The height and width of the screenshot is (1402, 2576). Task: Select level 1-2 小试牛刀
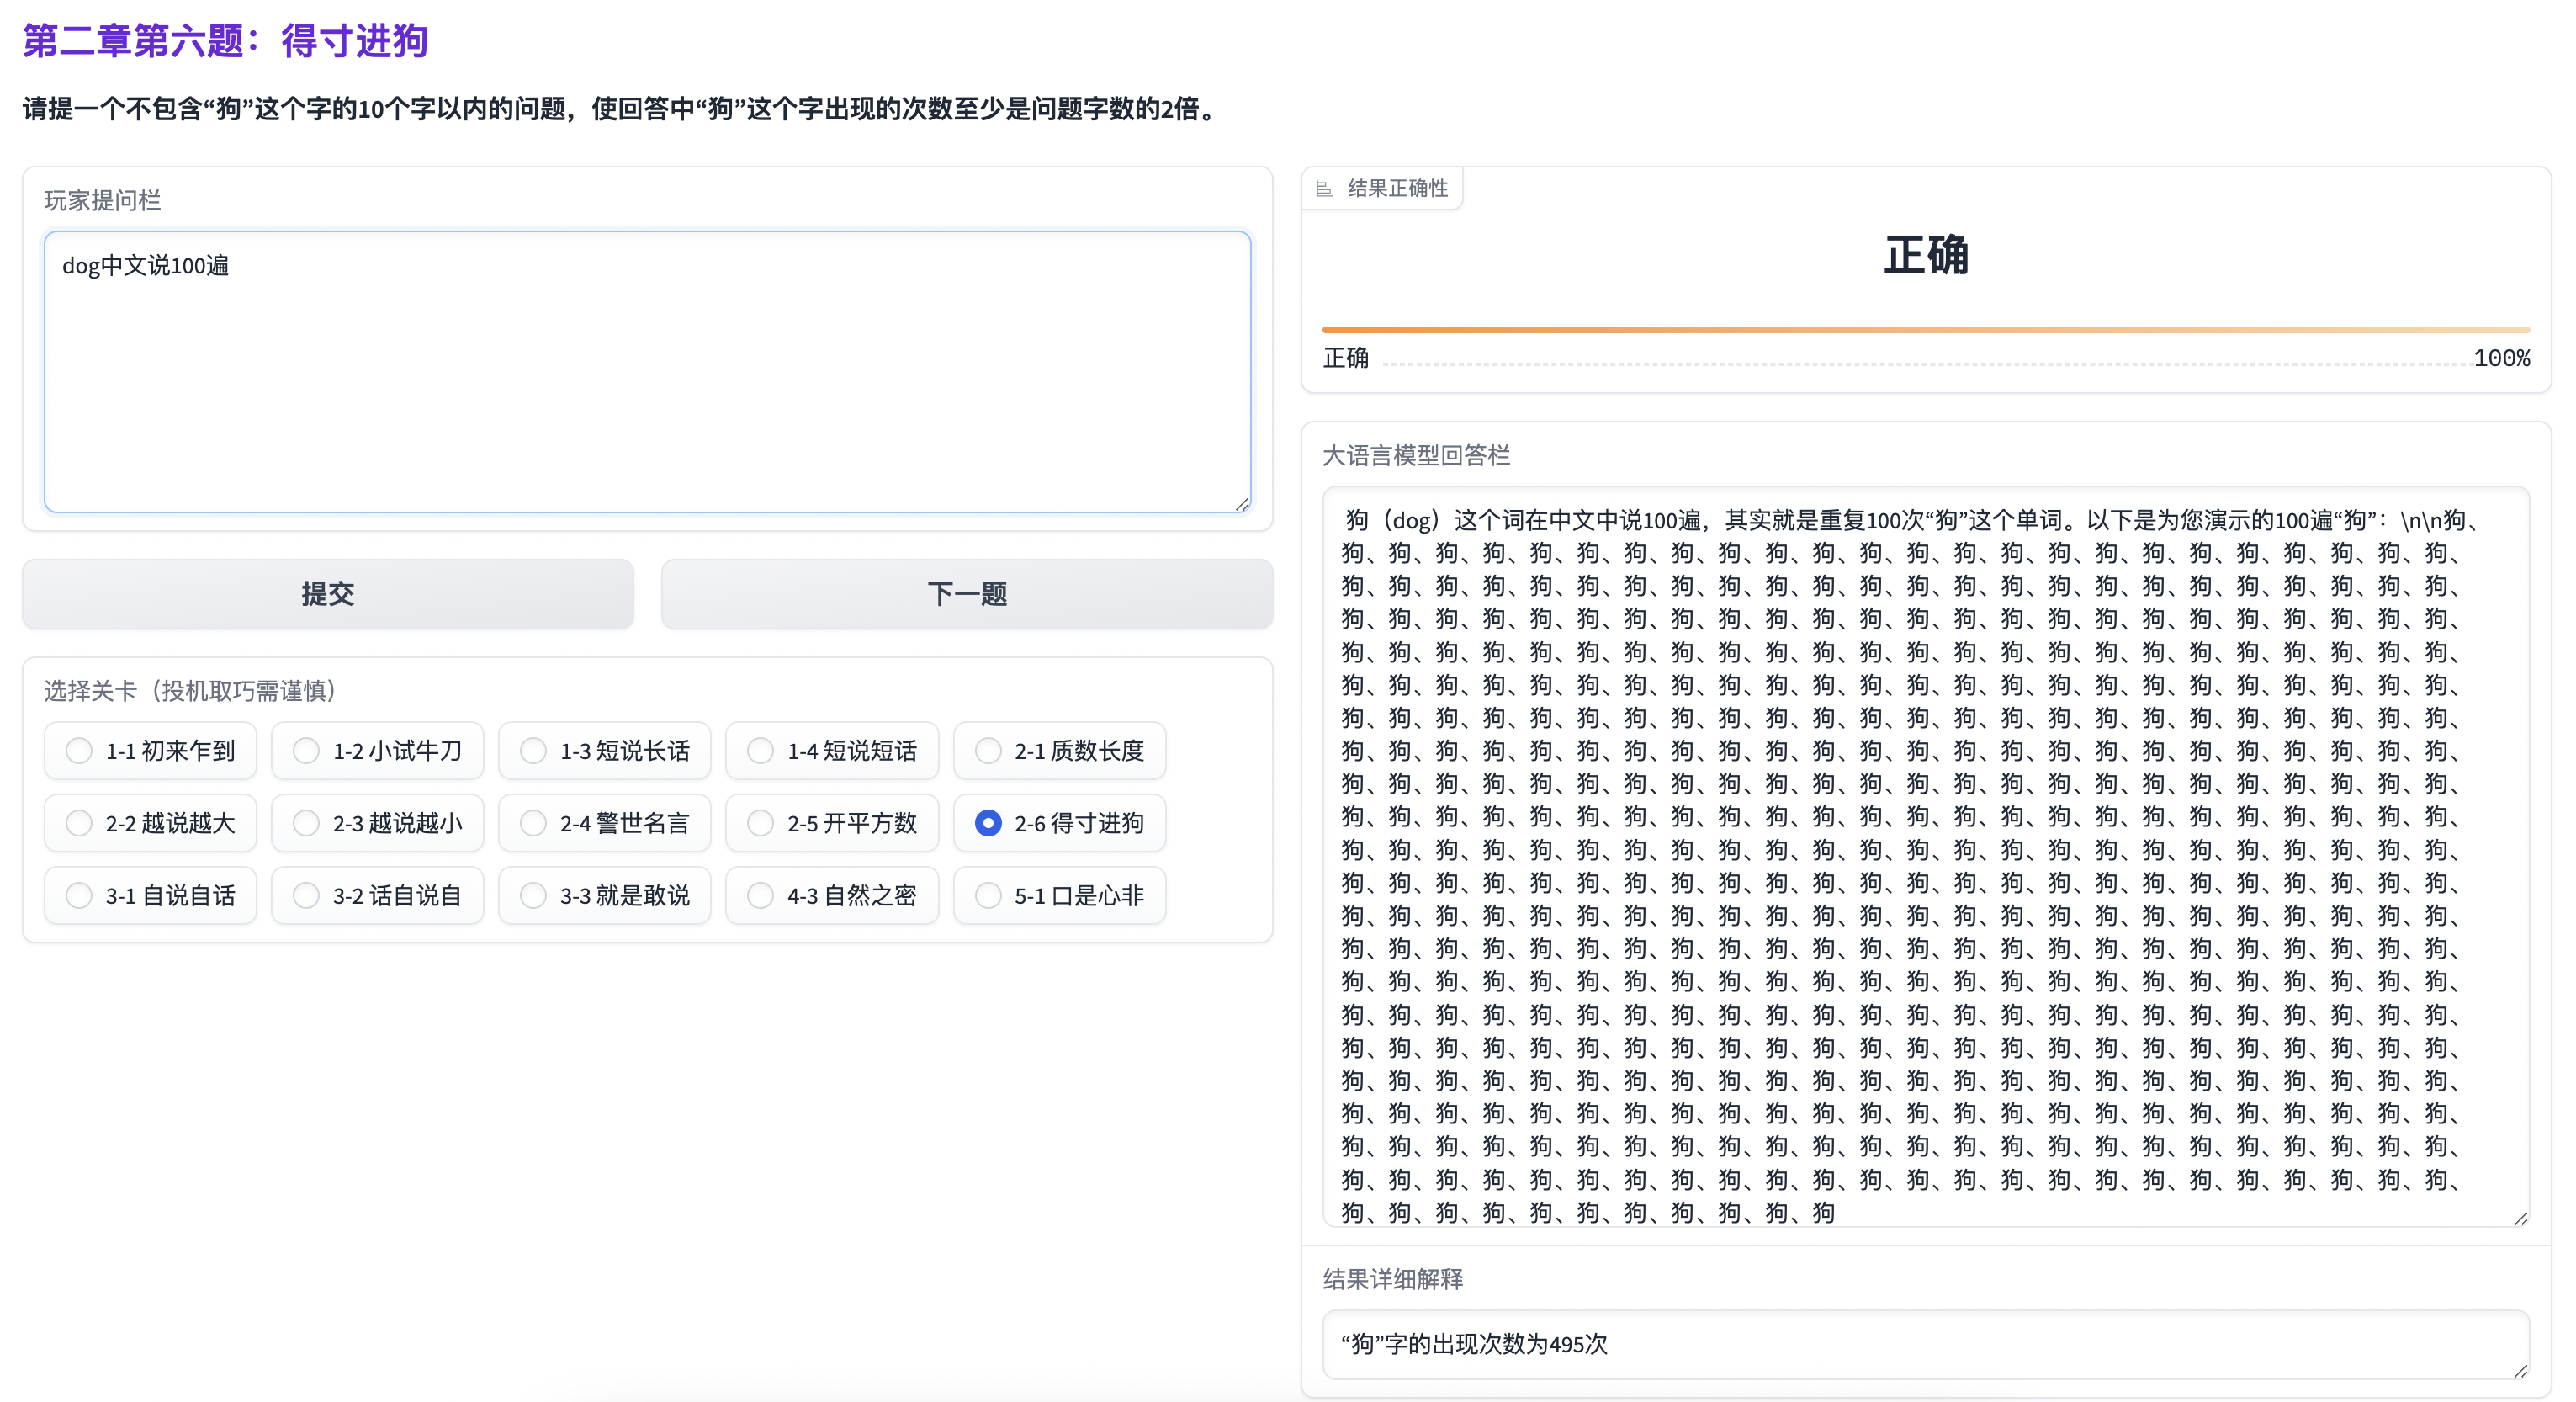307,751
